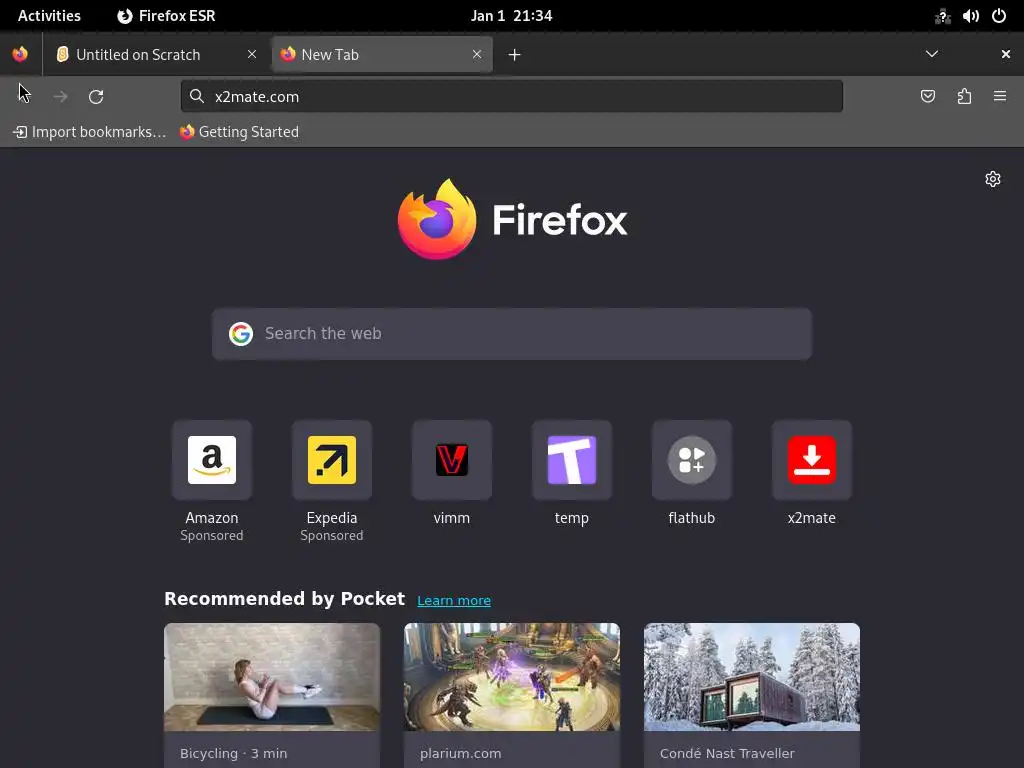The width and height of the screenshot is (1024, 768).
Task: Open the Activities overview
Action: [49, 16]
